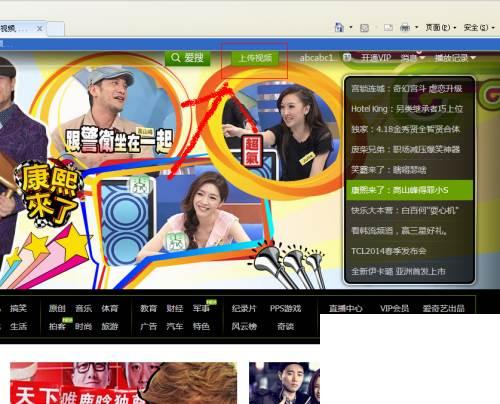Open the 页面(P) page menu
Image resolution: width=500 pixels, height=404 pixels.
click(440, 27)
